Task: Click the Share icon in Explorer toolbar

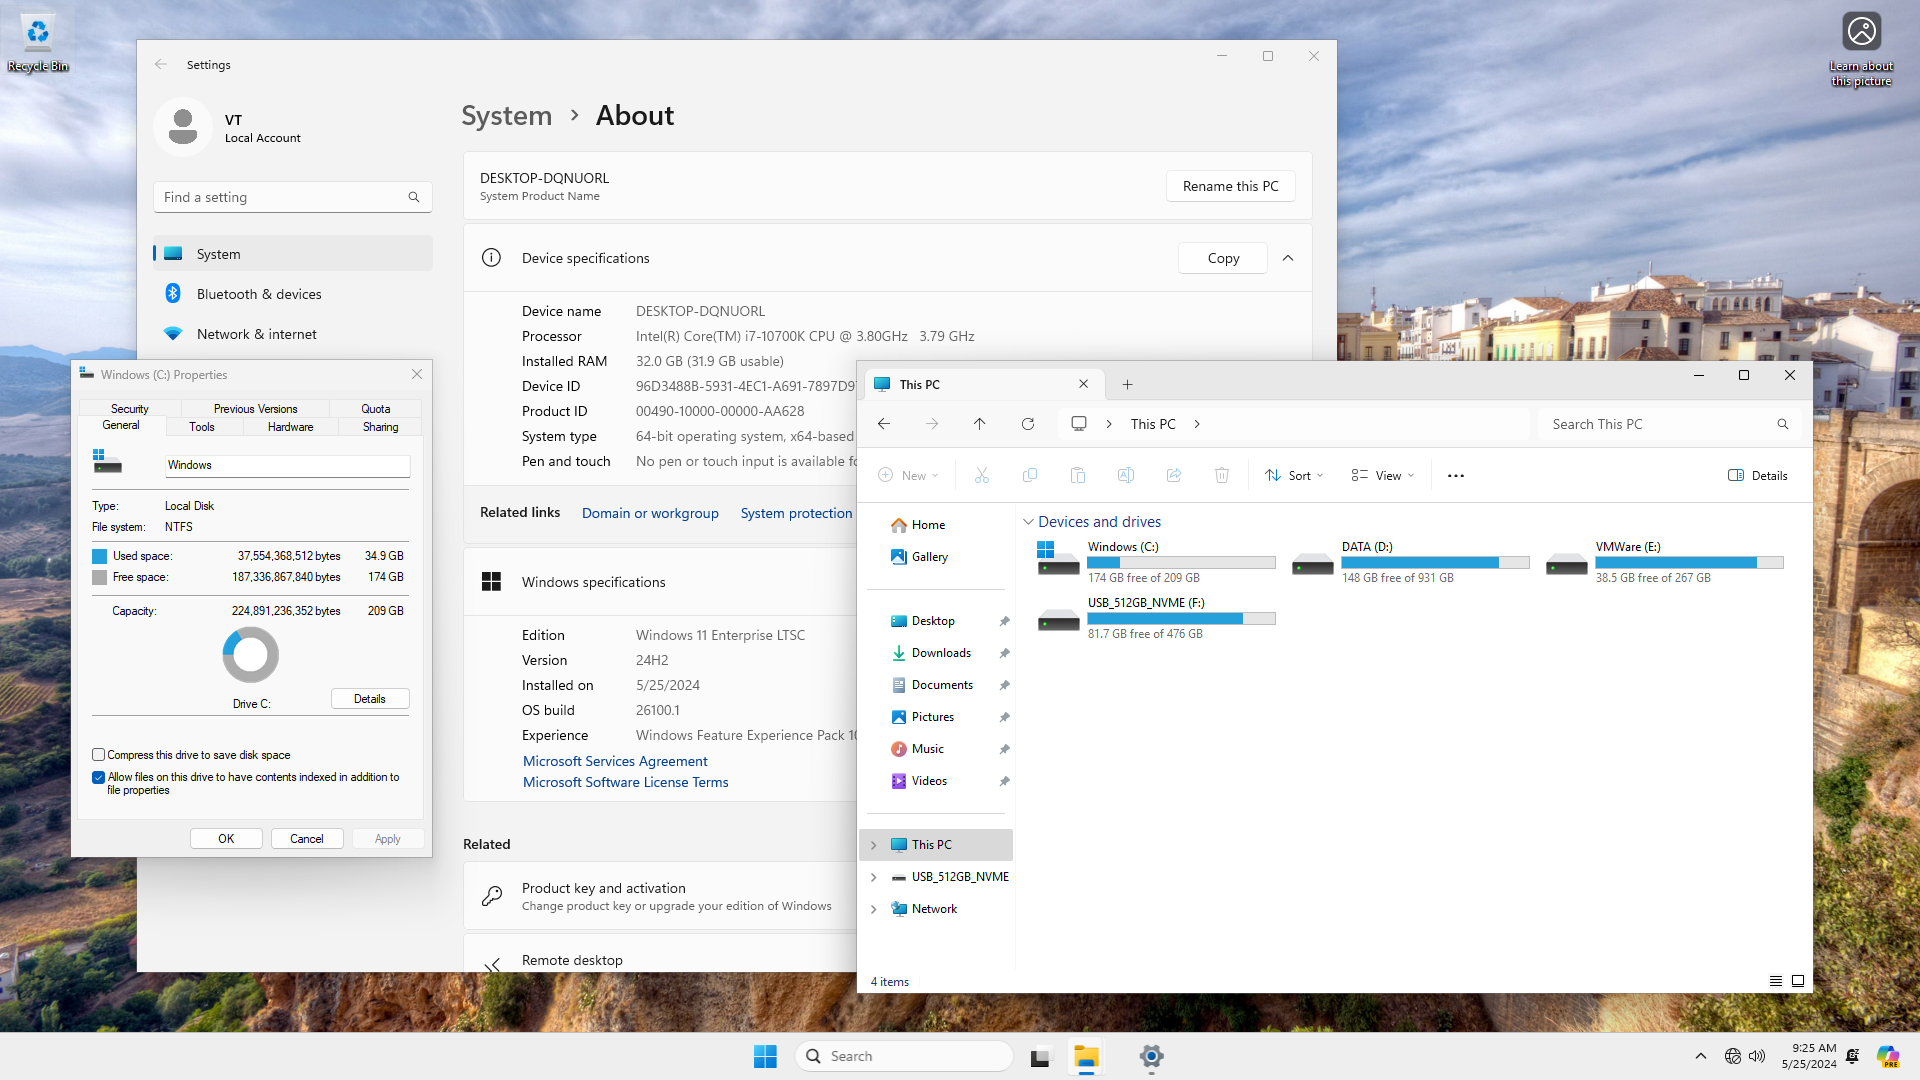Action: pos(1173,476)
